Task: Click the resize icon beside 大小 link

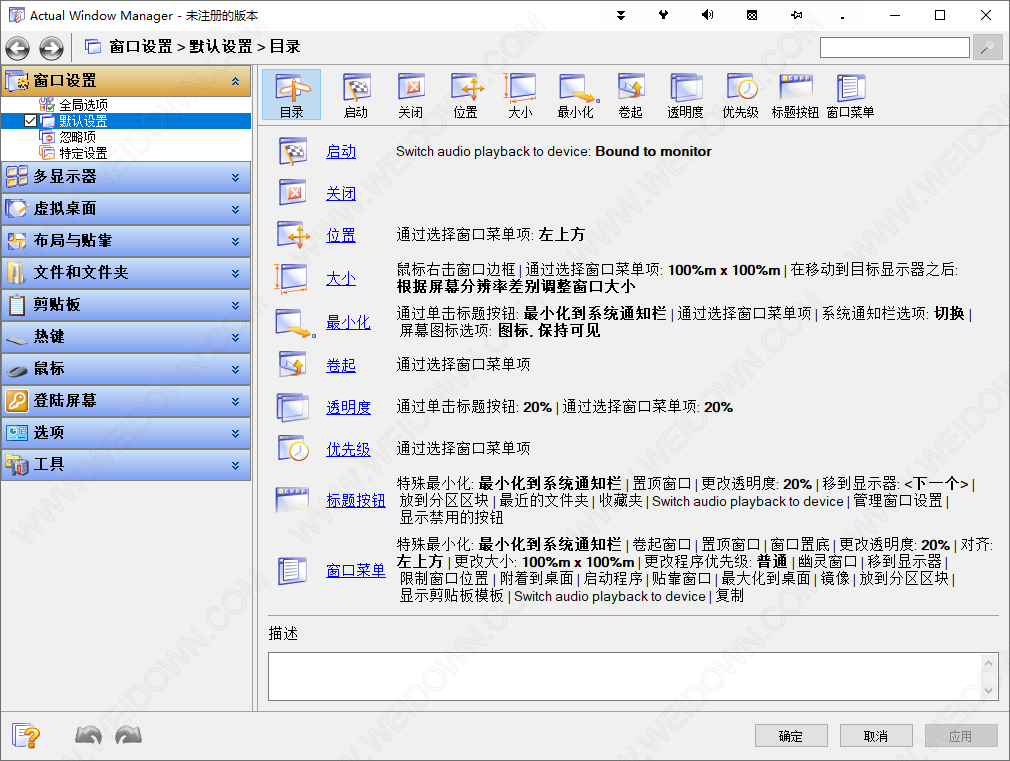Action: tap(292, 278)
